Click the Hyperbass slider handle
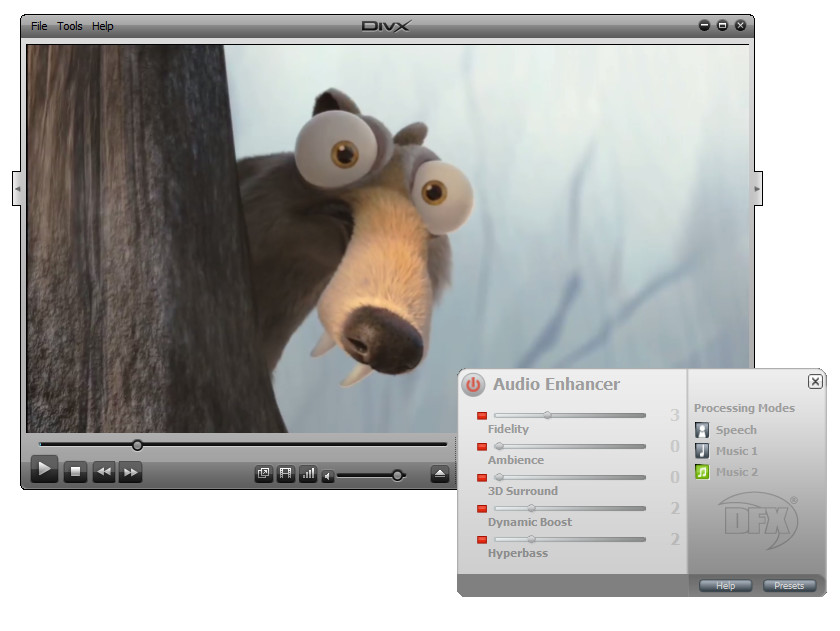This screenshot has height=631, width=840. pos(531,539)
